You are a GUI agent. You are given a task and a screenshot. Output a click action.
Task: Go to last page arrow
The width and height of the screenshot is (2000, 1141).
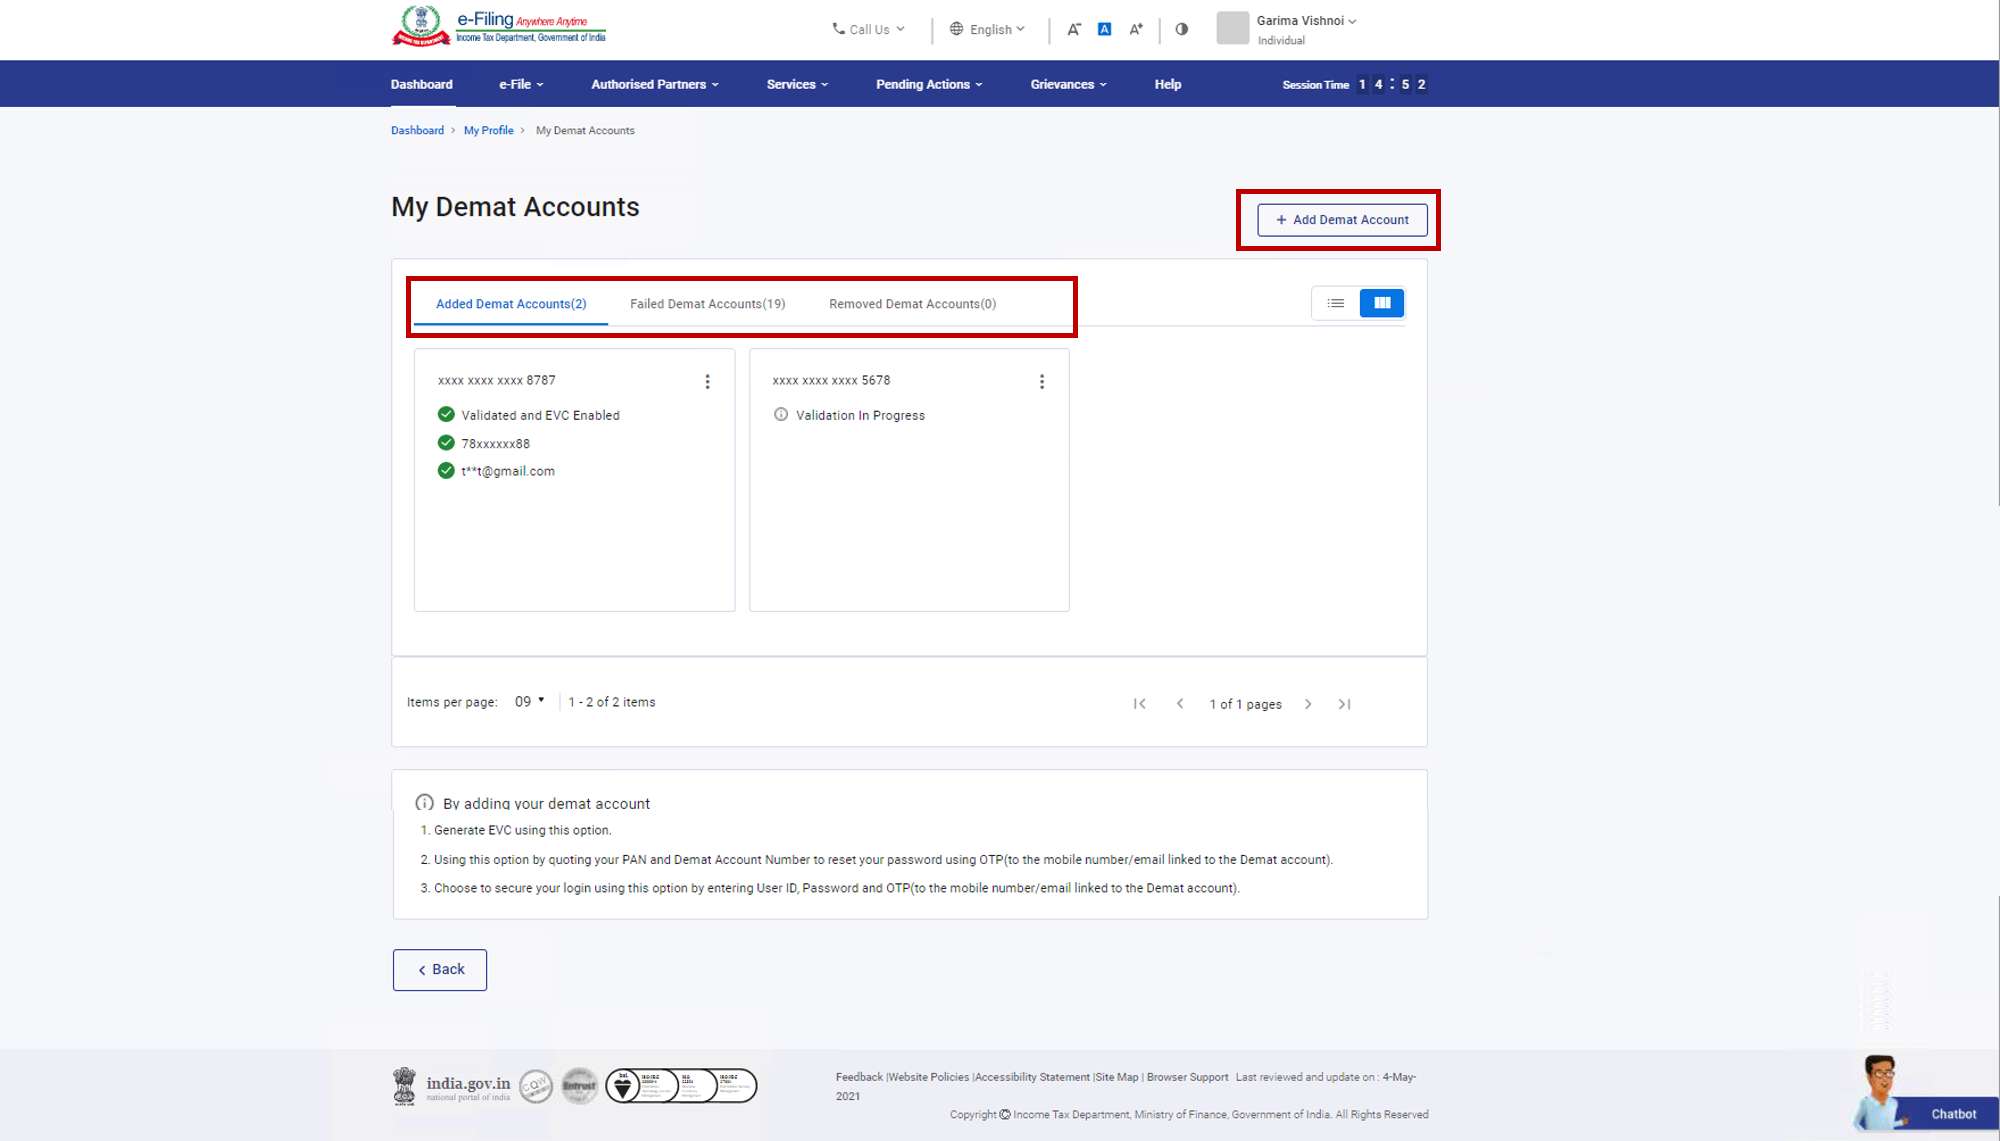[x=1344, y=704]
